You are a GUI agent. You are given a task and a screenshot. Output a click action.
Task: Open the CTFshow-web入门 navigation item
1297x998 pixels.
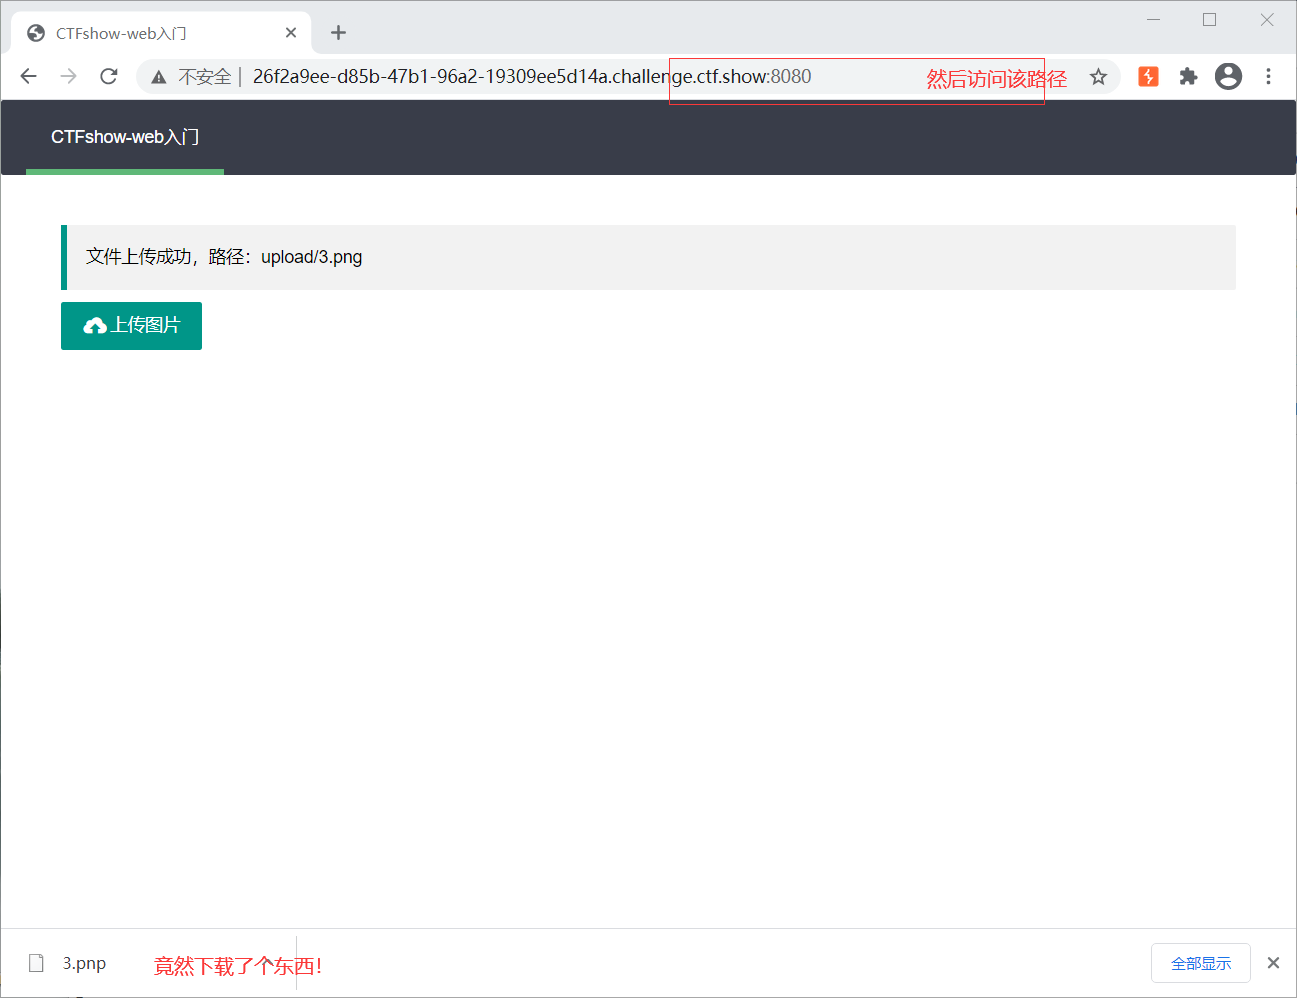(x=125, y=137)
